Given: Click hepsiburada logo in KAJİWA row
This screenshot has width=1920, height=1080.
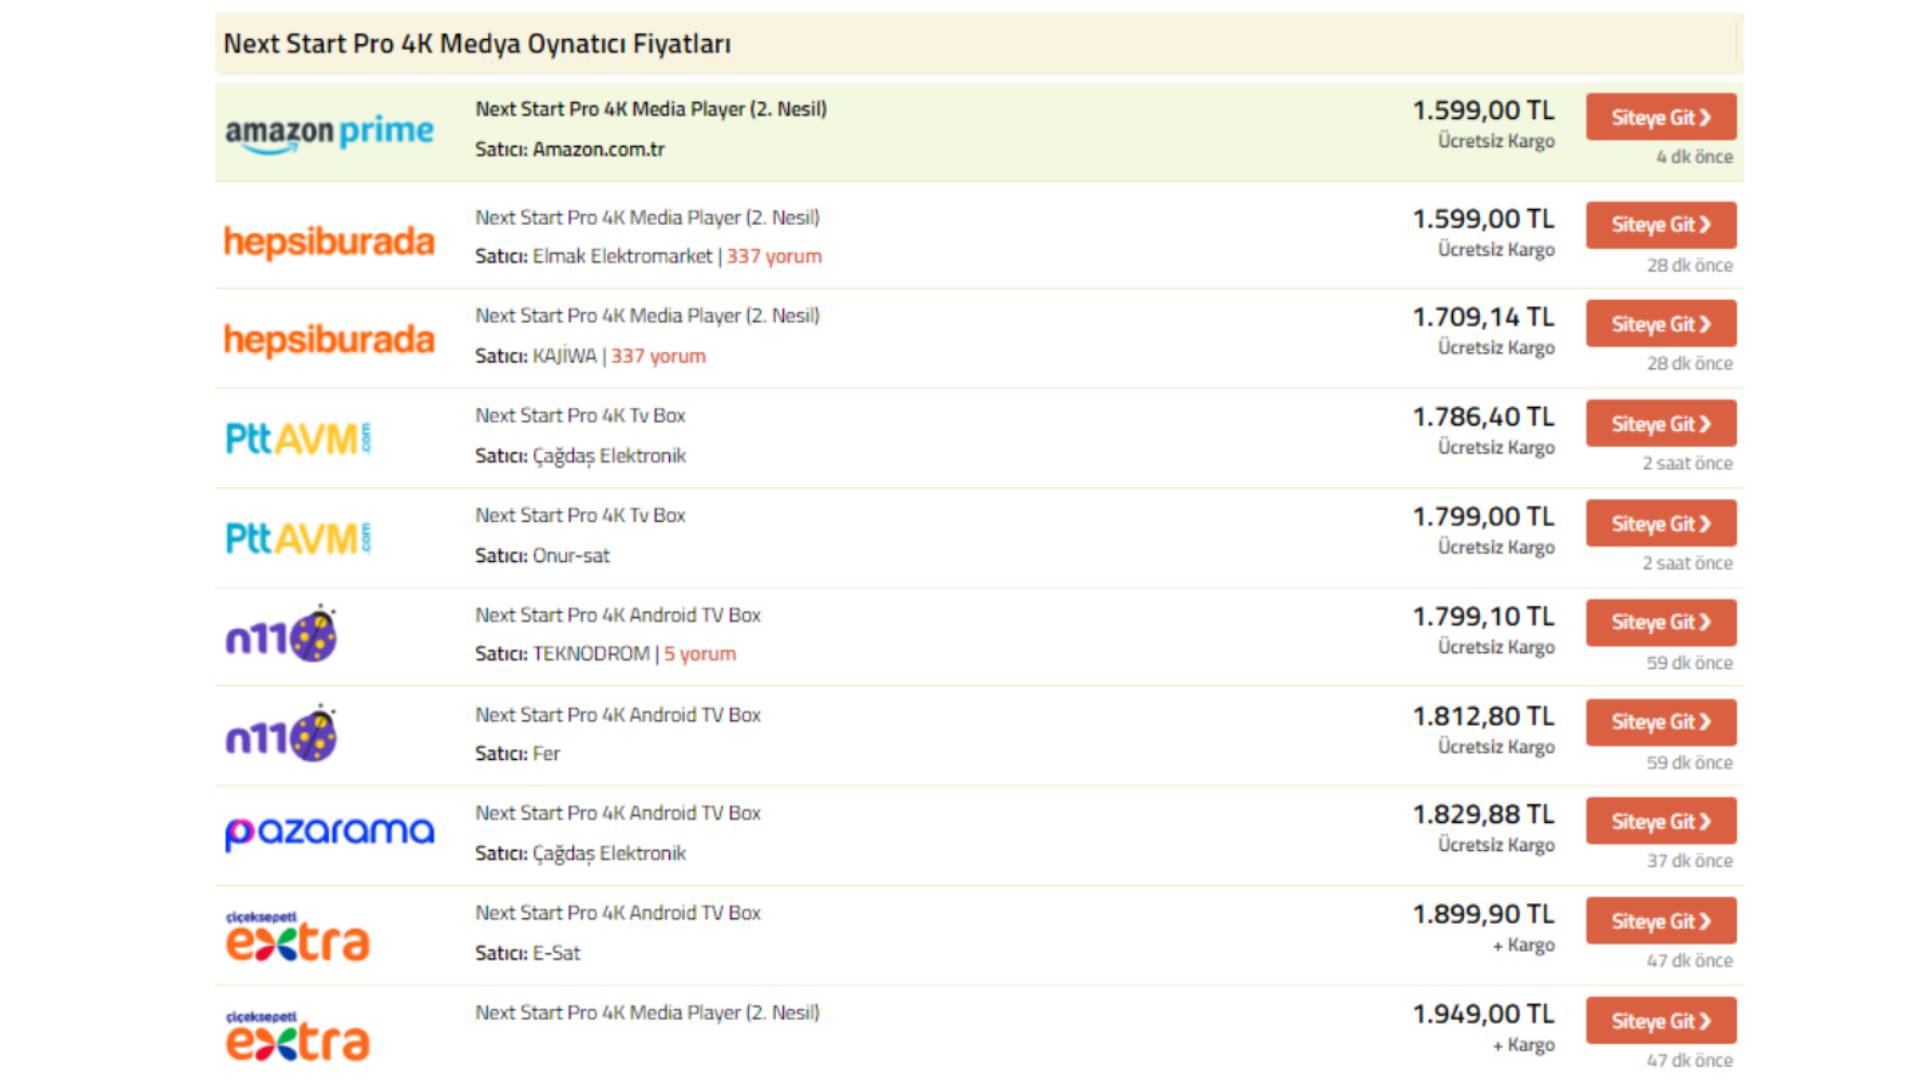Looking at the screenshot, I should pyautogui.click(x=329, y=340).
